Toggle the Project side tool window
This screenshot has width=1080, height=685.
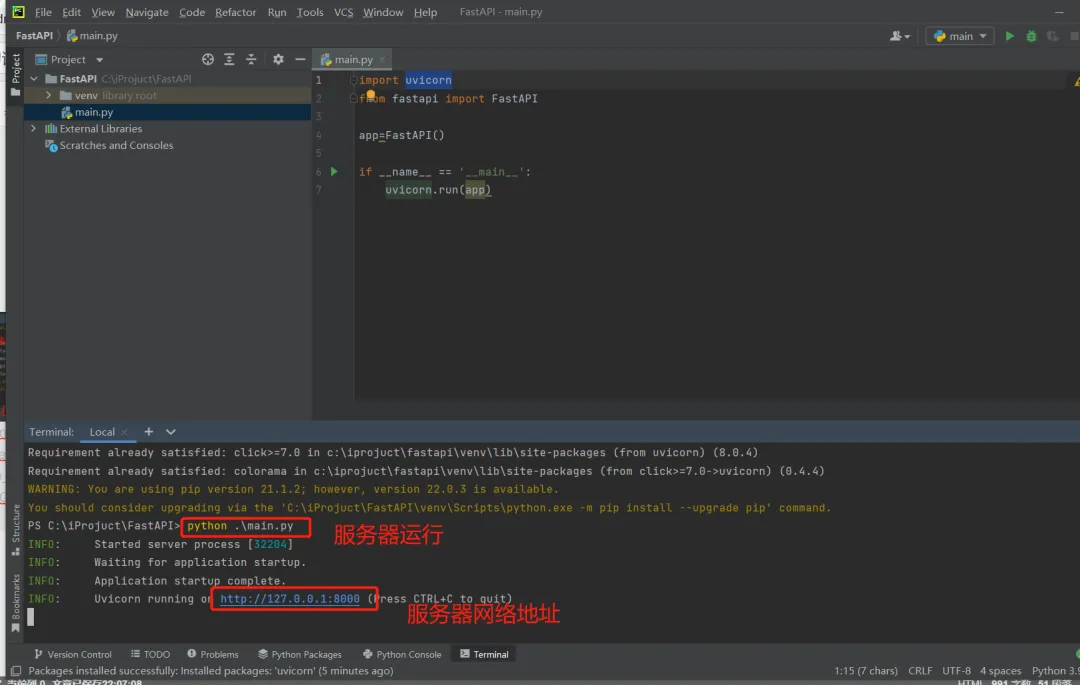[x=15, y=74]
